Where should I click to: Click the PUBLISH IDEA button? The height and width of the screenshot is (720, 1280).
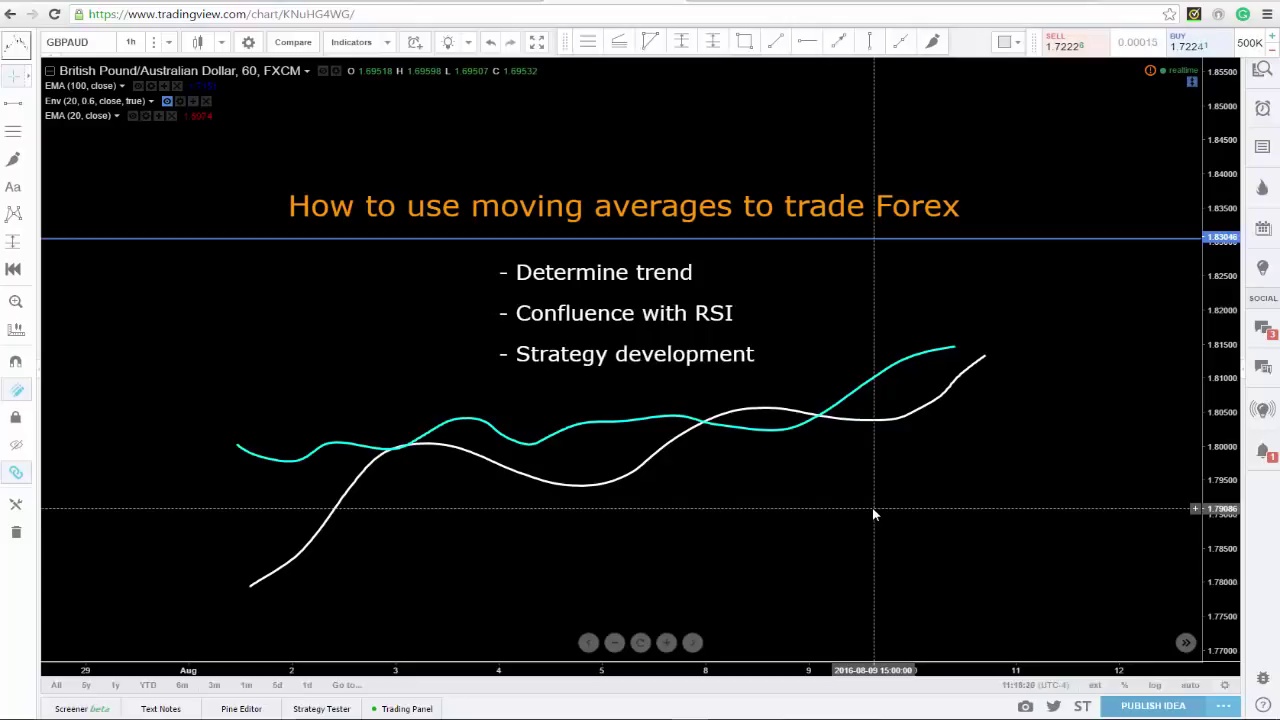[x=1153, y=706]
